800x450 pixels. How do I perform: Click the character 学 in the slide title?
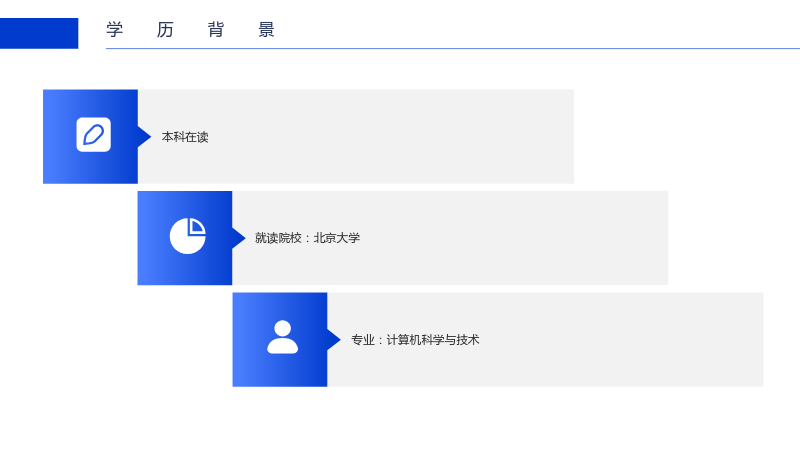(115, 30)
